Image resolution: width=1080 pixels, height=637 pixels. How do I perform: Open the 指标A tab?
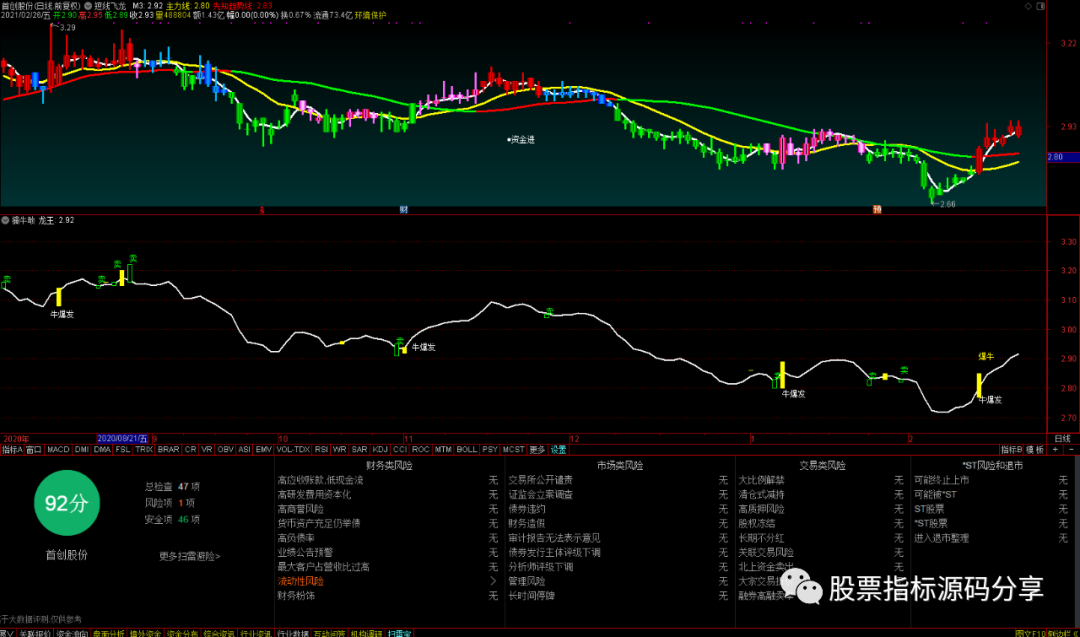(x=12, y=450)
